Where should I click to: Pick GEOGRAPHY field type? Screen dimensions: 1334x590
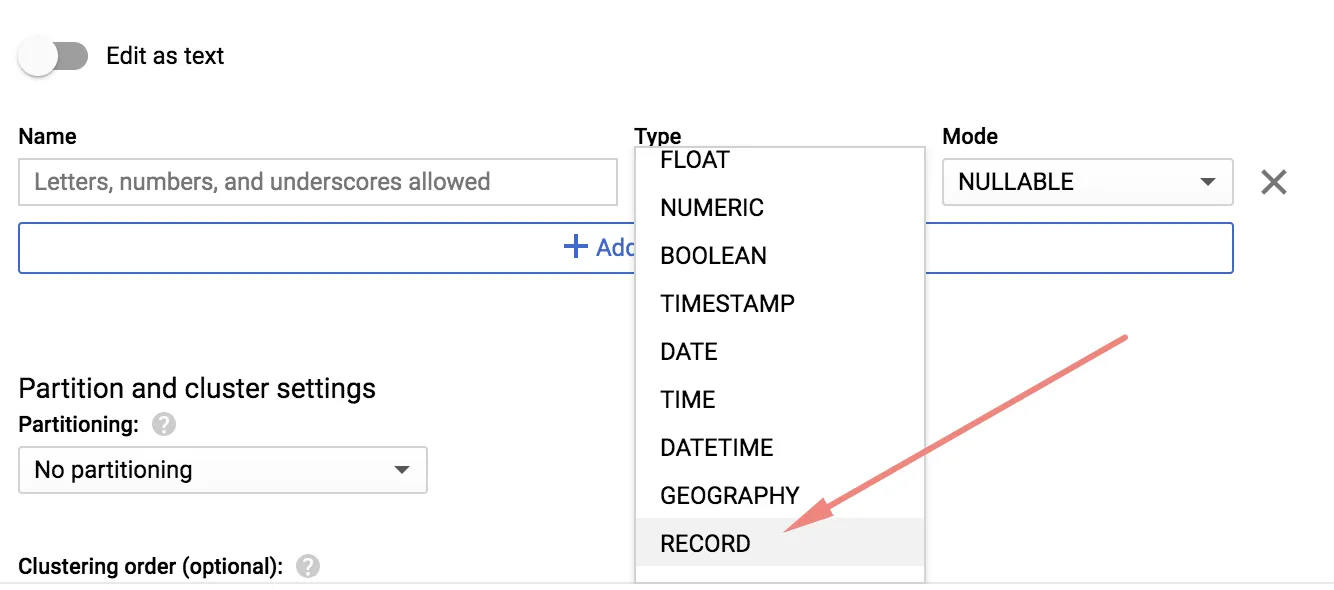pos(730,496)
